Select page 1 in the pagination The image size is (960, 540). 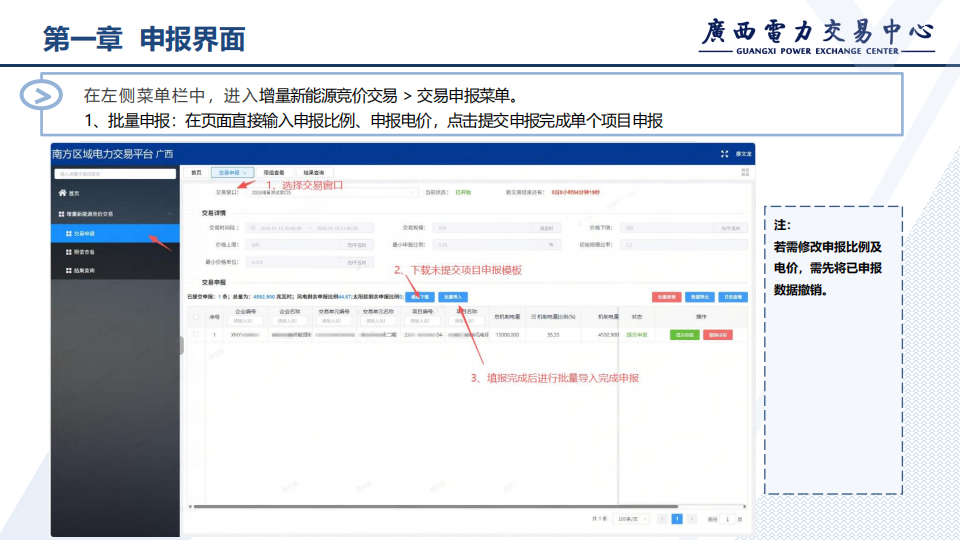[677, 519]
